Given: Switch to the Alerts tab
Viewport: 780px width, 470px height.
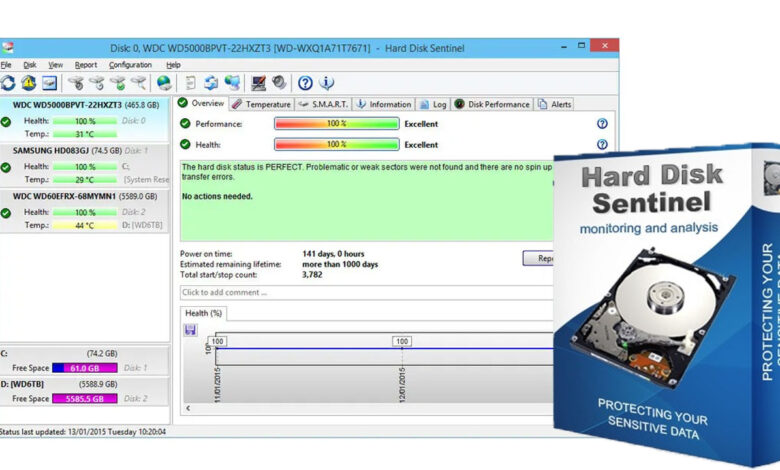Looking at the screenshot, I should coord(554,104).
